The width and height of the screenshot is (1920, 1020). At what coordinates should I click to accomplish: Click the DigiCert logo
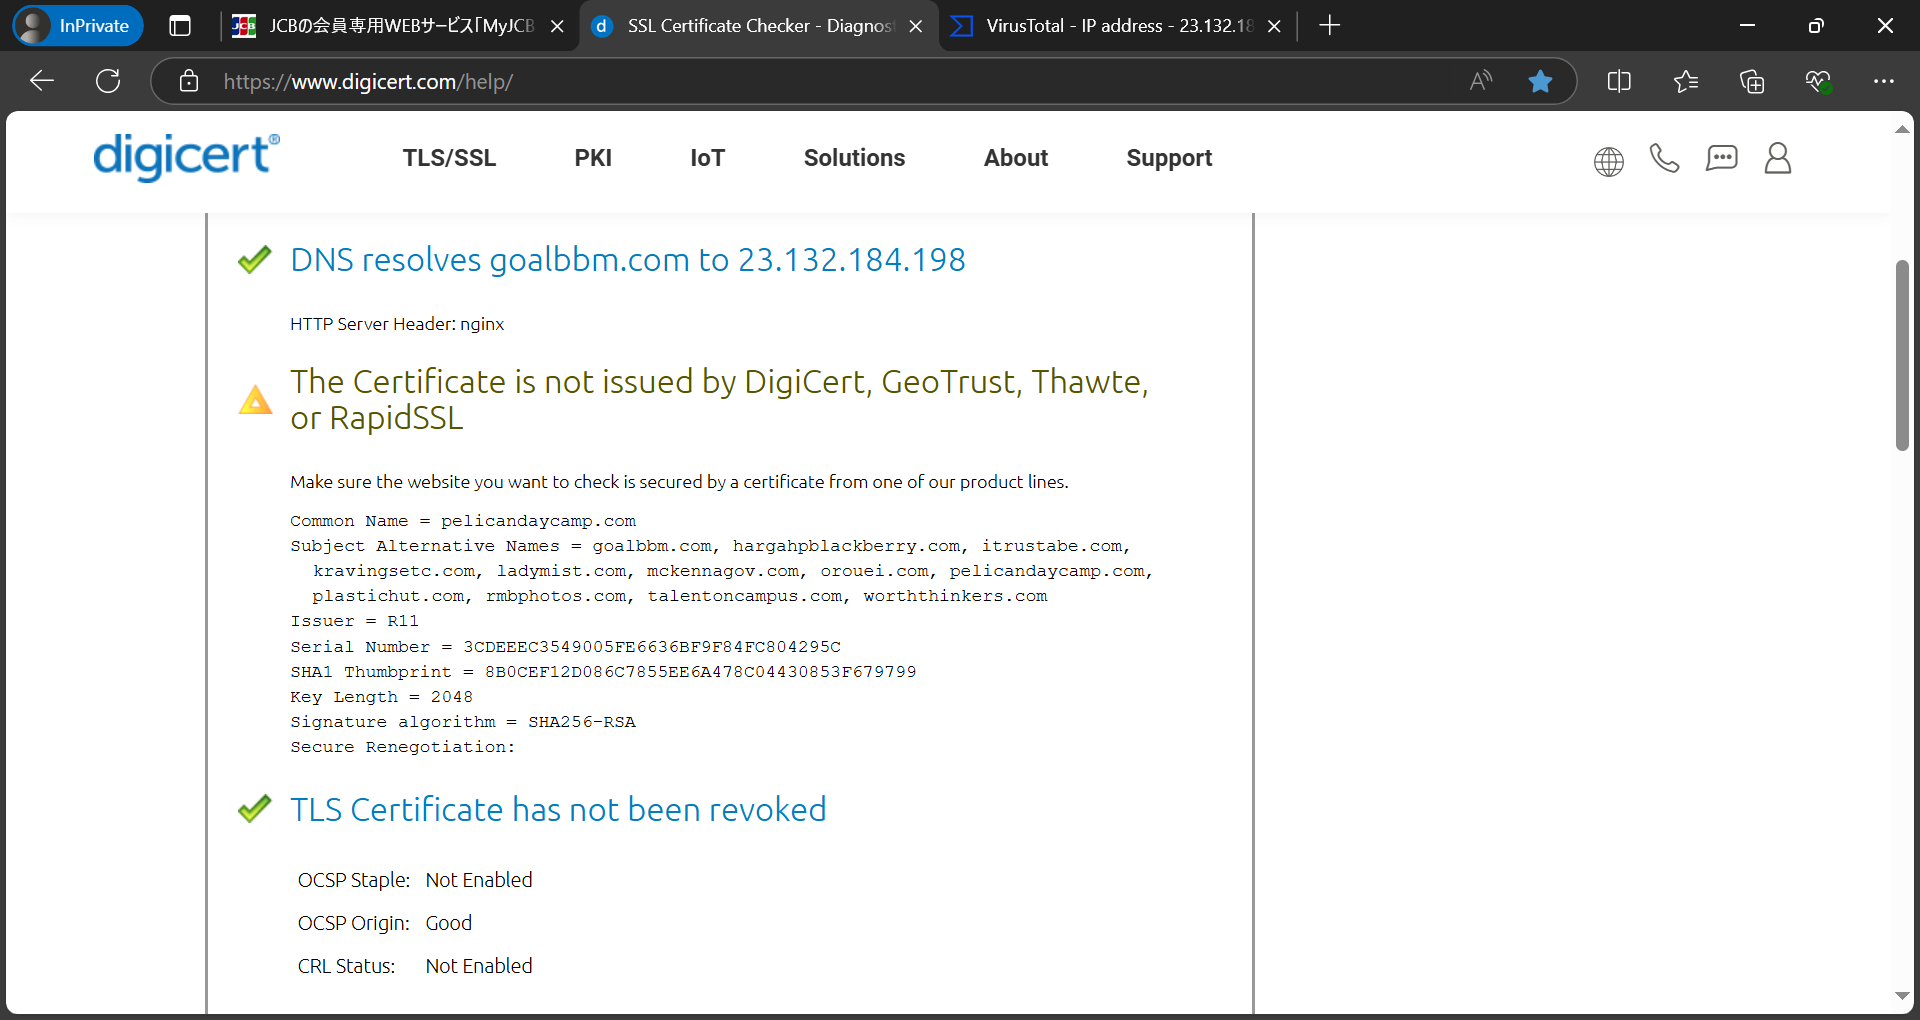tap(186, 157)
